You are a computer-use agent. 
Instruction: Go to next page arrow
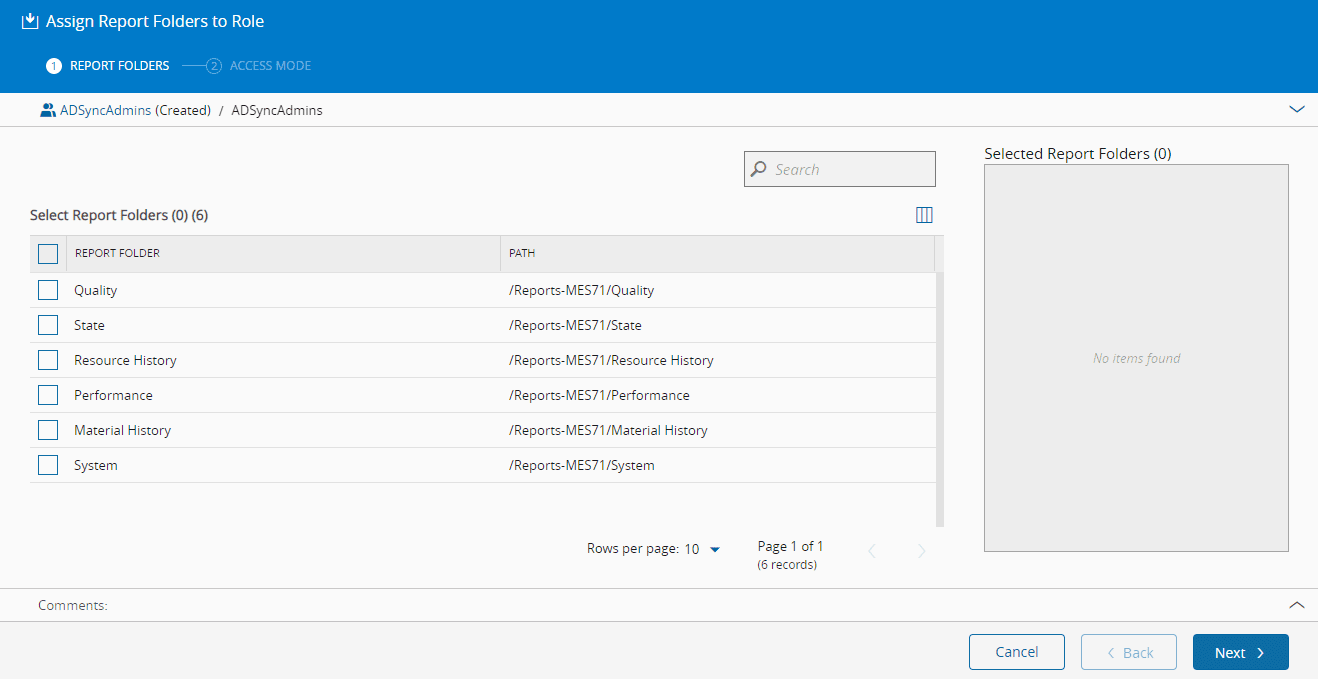pos(922,551)
